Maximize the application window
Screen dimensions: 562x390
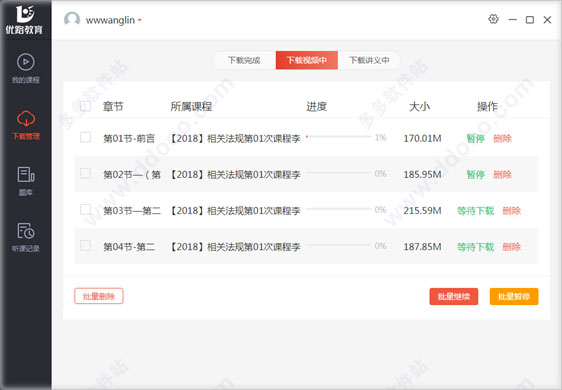click(530, 20)
